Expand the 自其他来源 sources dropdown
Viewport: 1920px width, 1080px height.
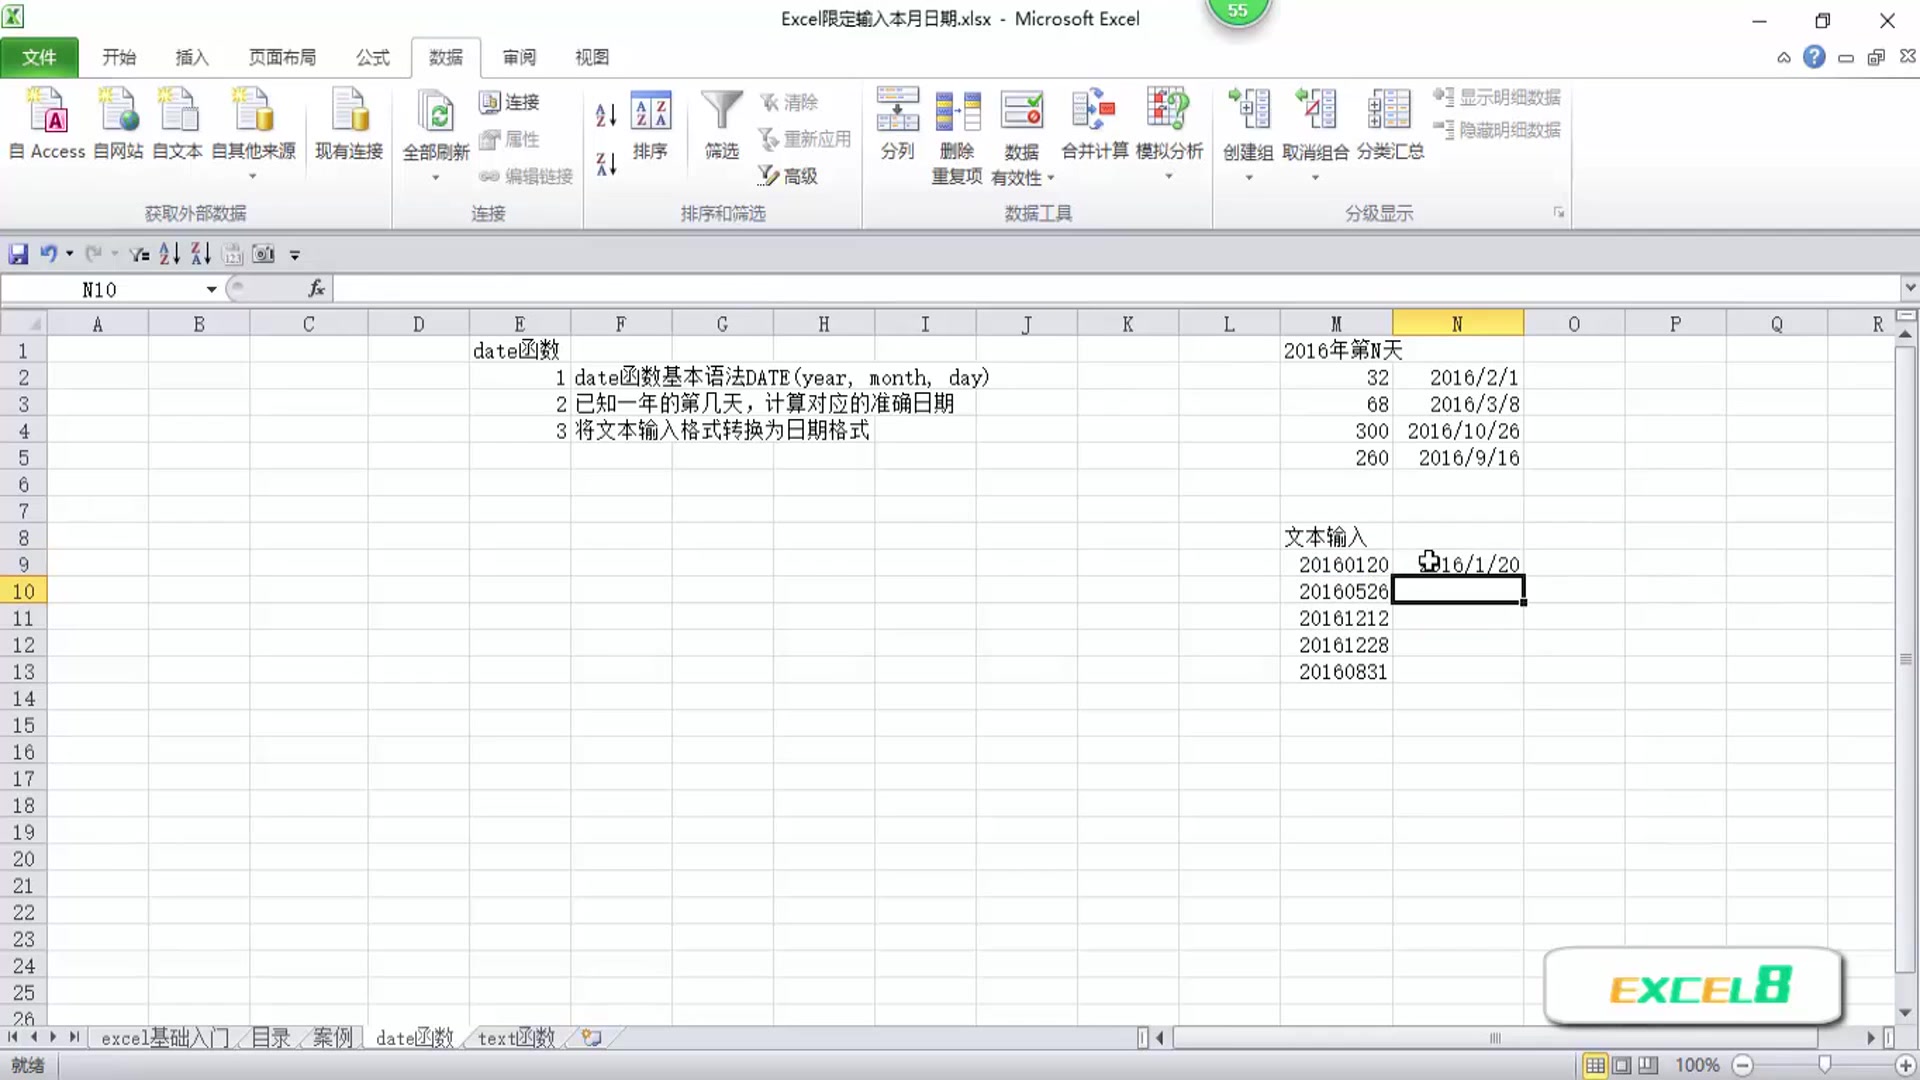pos(253,176)
